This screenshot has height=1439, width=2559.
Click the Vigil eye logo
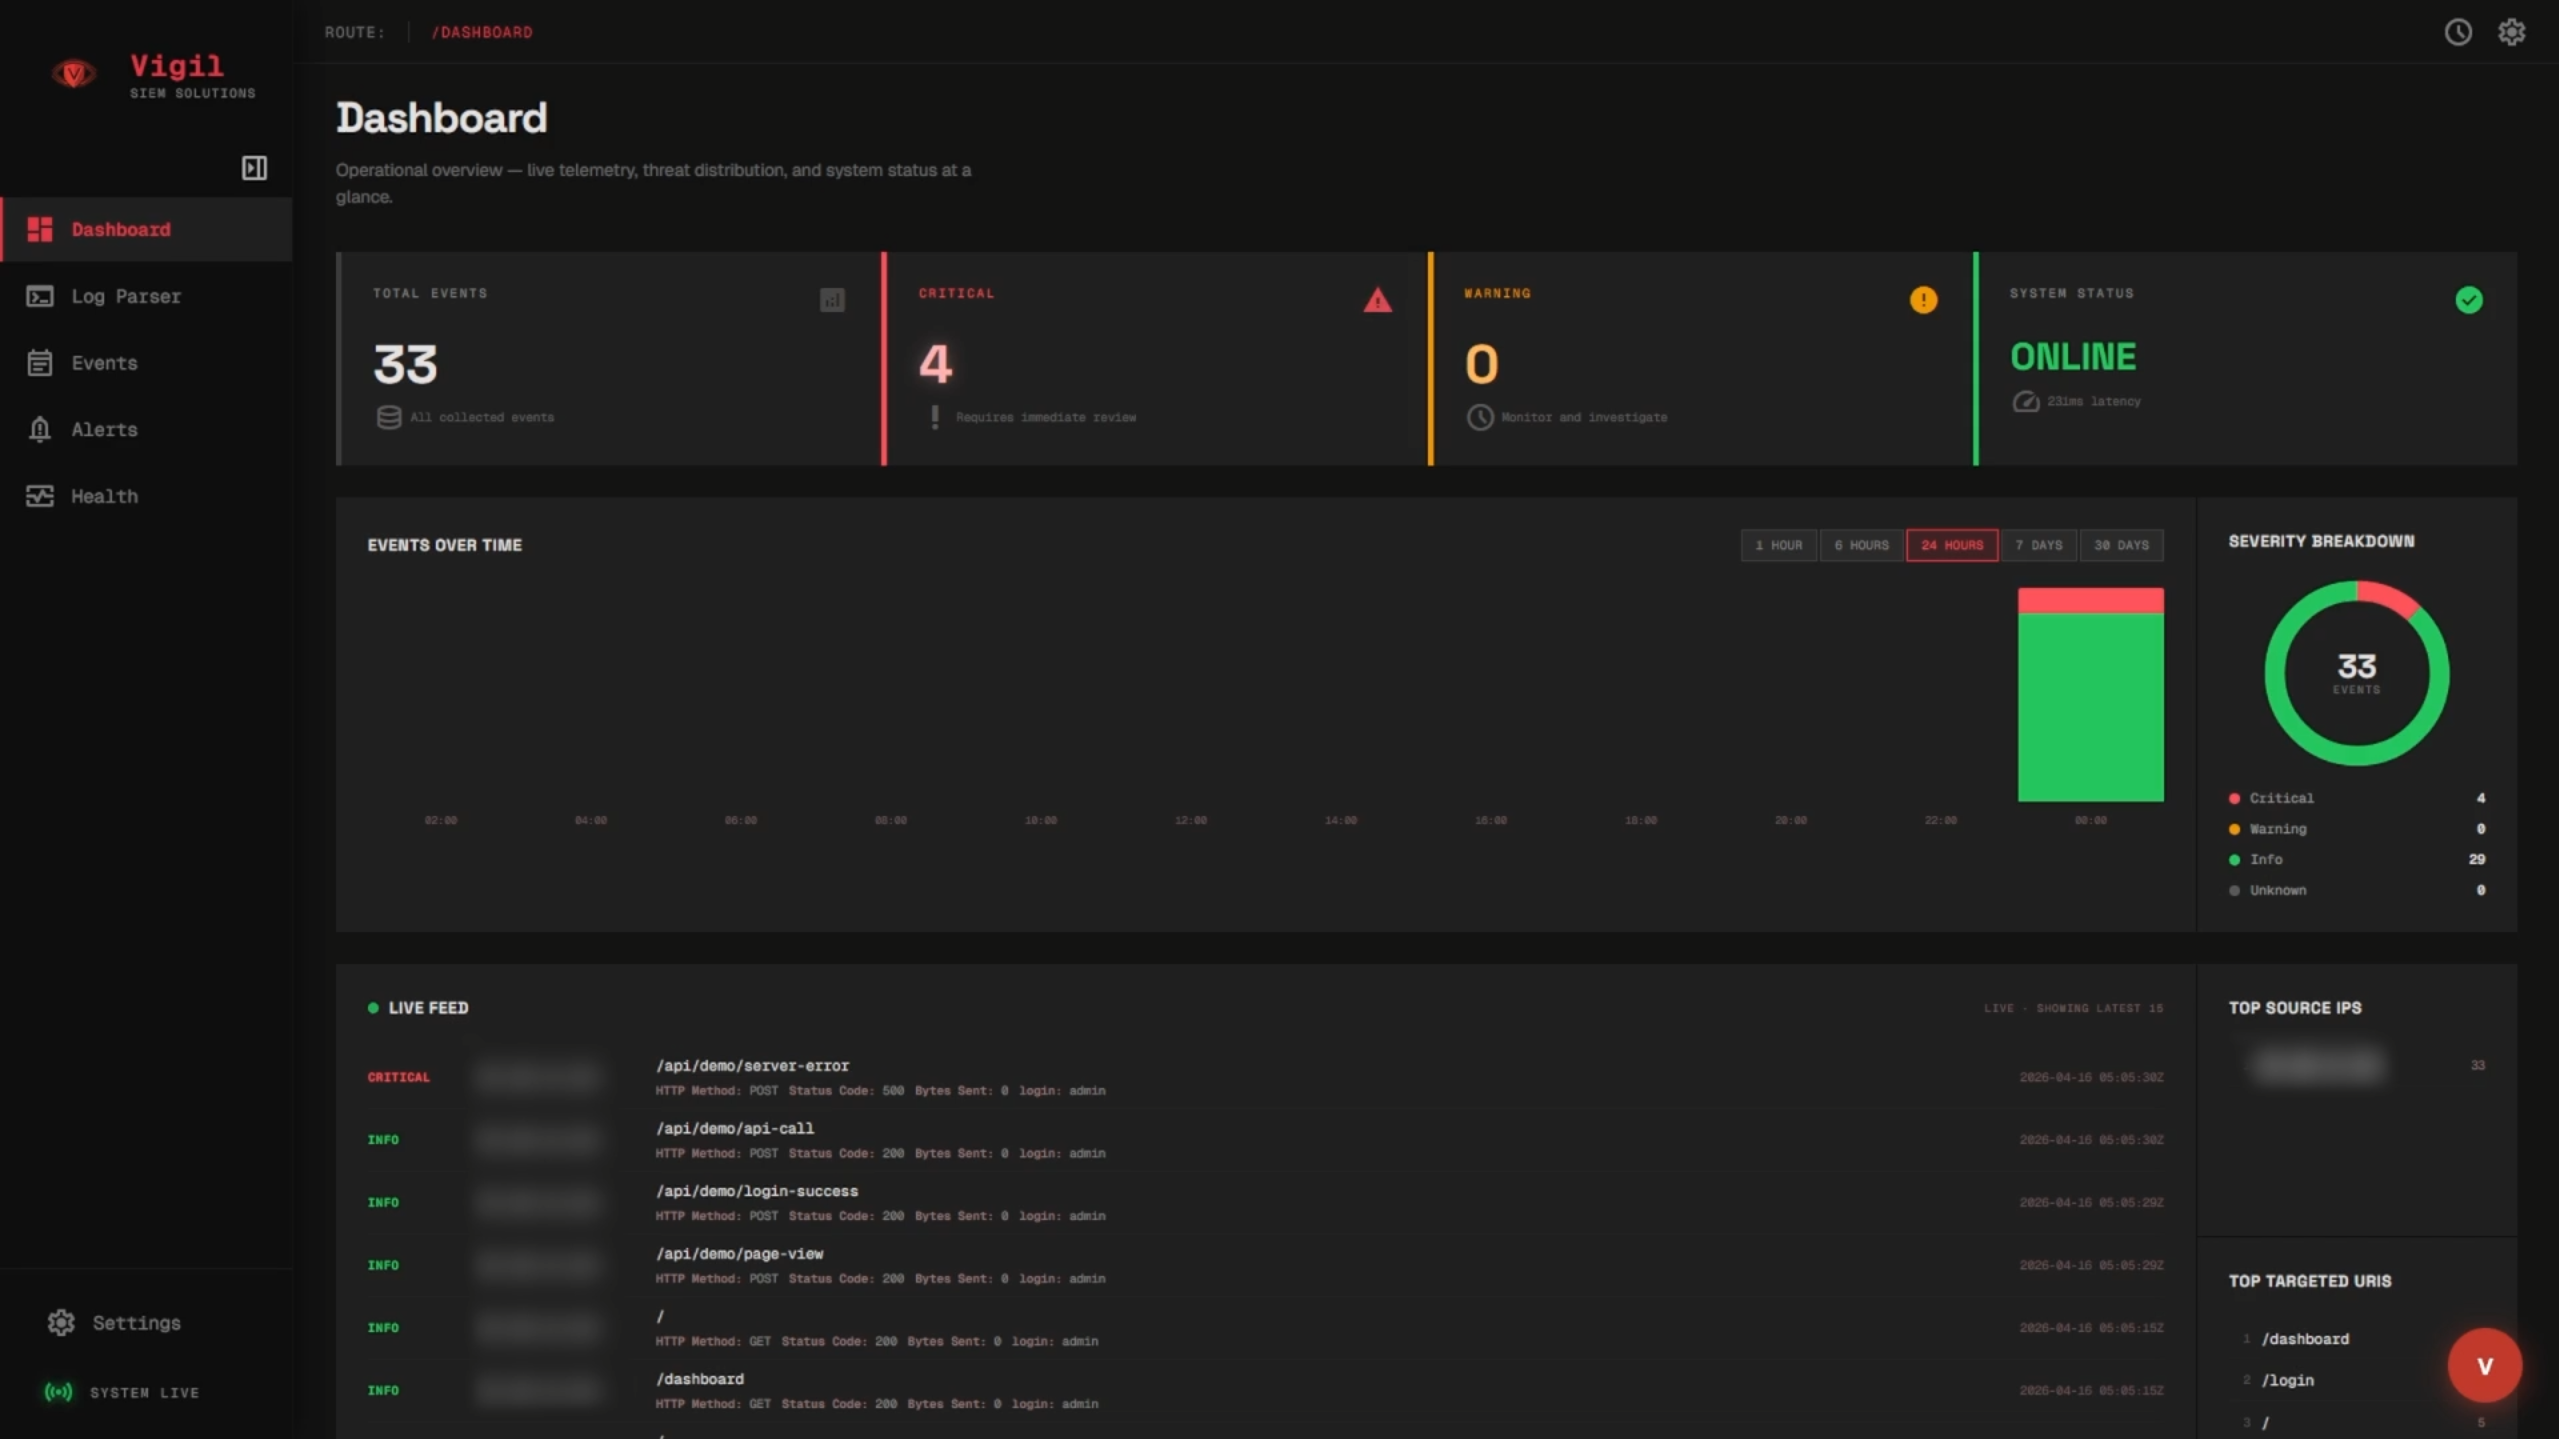73,74
